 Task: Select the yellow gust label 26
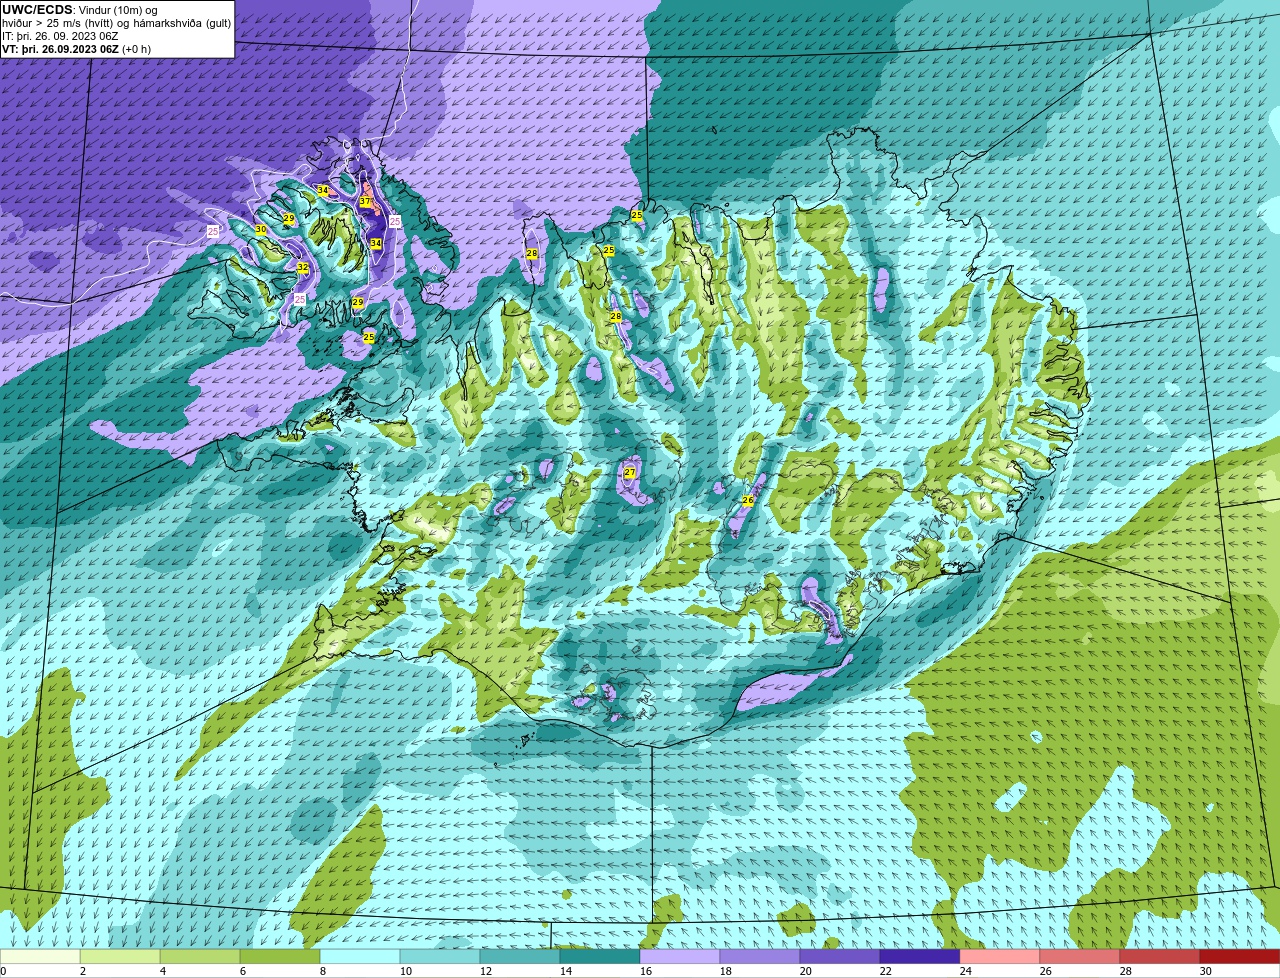(x=748, y=499)
